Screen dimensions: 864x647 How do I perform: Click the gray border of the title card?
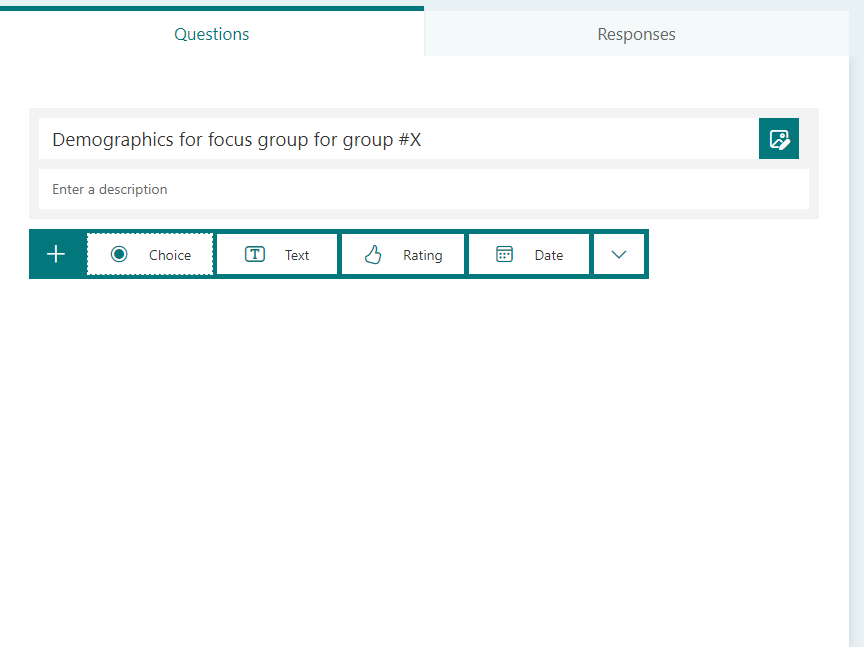[33, 163]
